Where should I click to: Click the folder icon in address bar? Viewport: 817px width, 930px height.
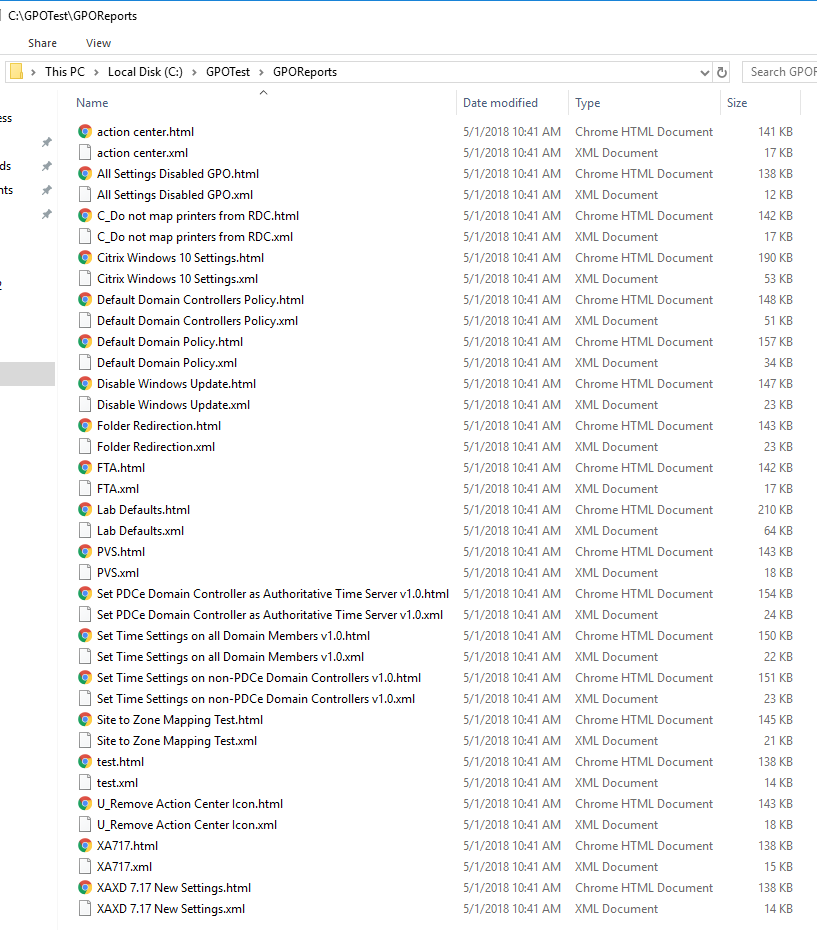pyautogui.click(x=16, y=72)
